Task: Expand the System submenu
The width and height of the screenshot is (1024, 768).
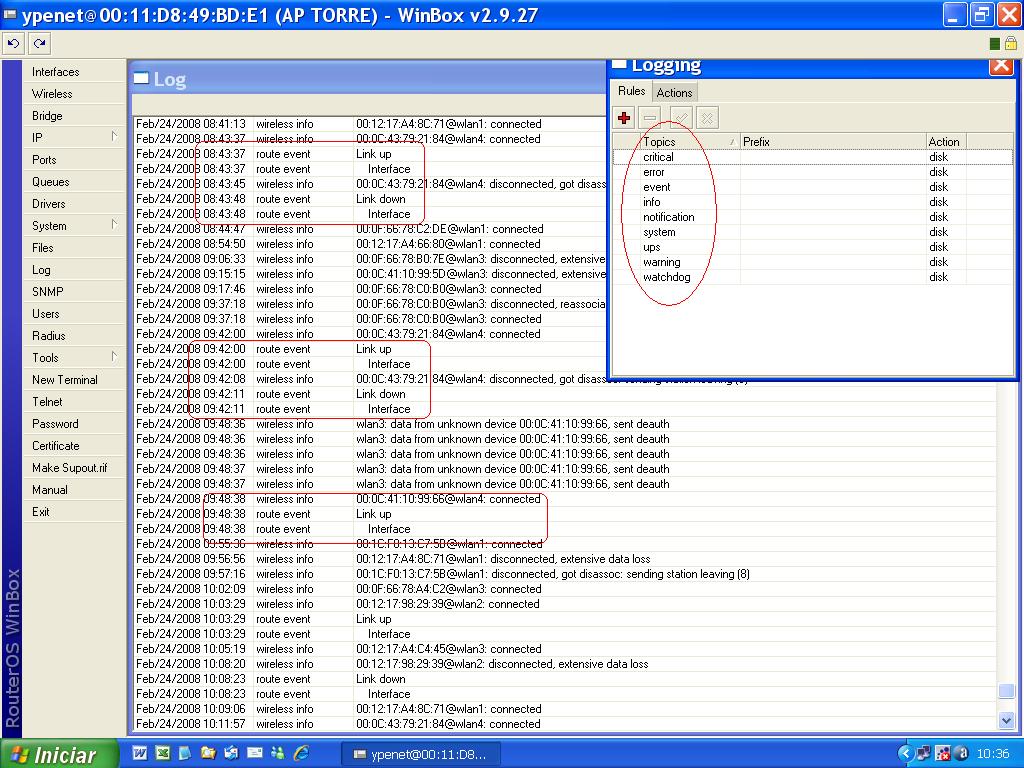Action: (74, 226)
